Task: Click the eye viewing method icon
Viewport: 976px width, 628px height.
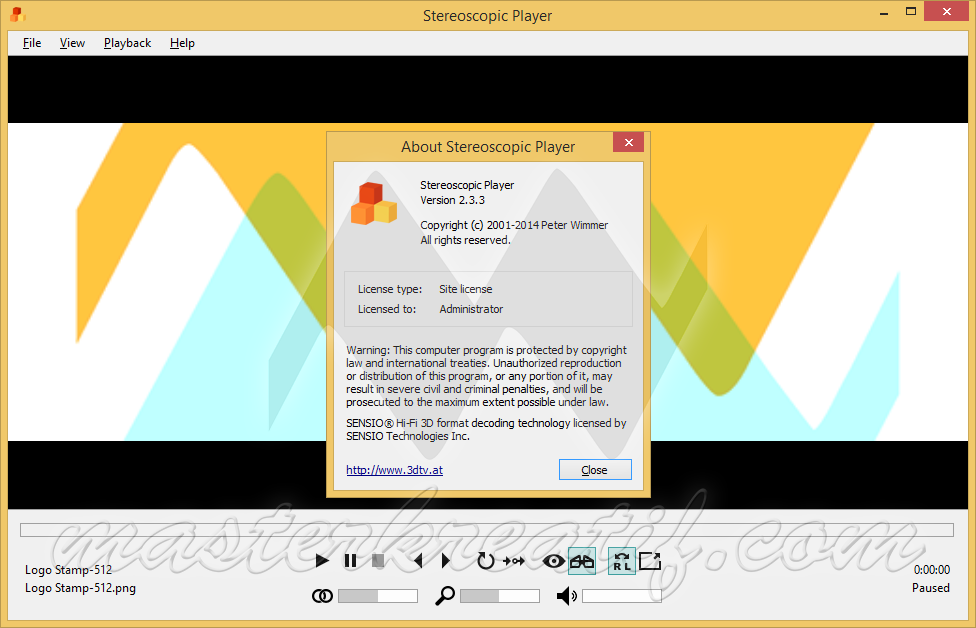Action: coord(553,561)
